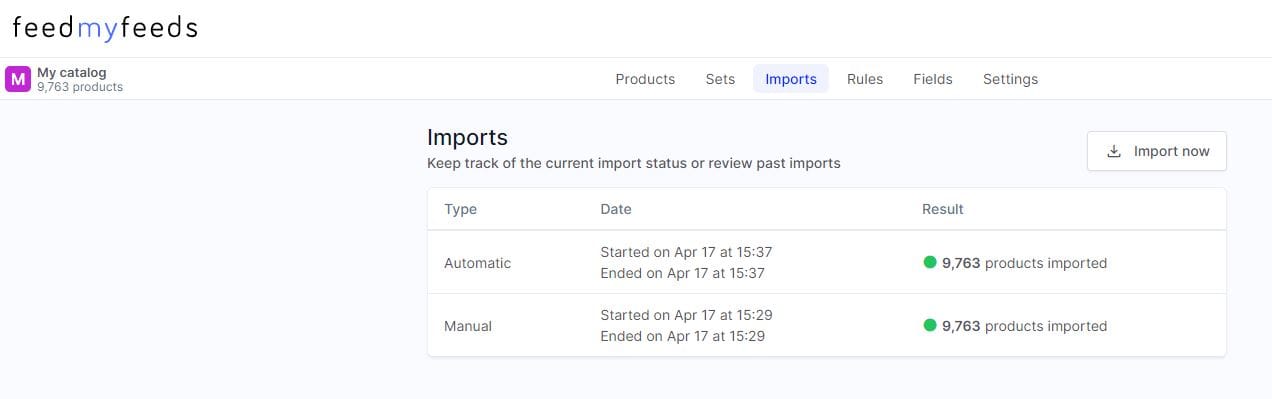Navigate to the Settings tab
This screenshot has height=399, width=1272.
[x=1010, y=79]
